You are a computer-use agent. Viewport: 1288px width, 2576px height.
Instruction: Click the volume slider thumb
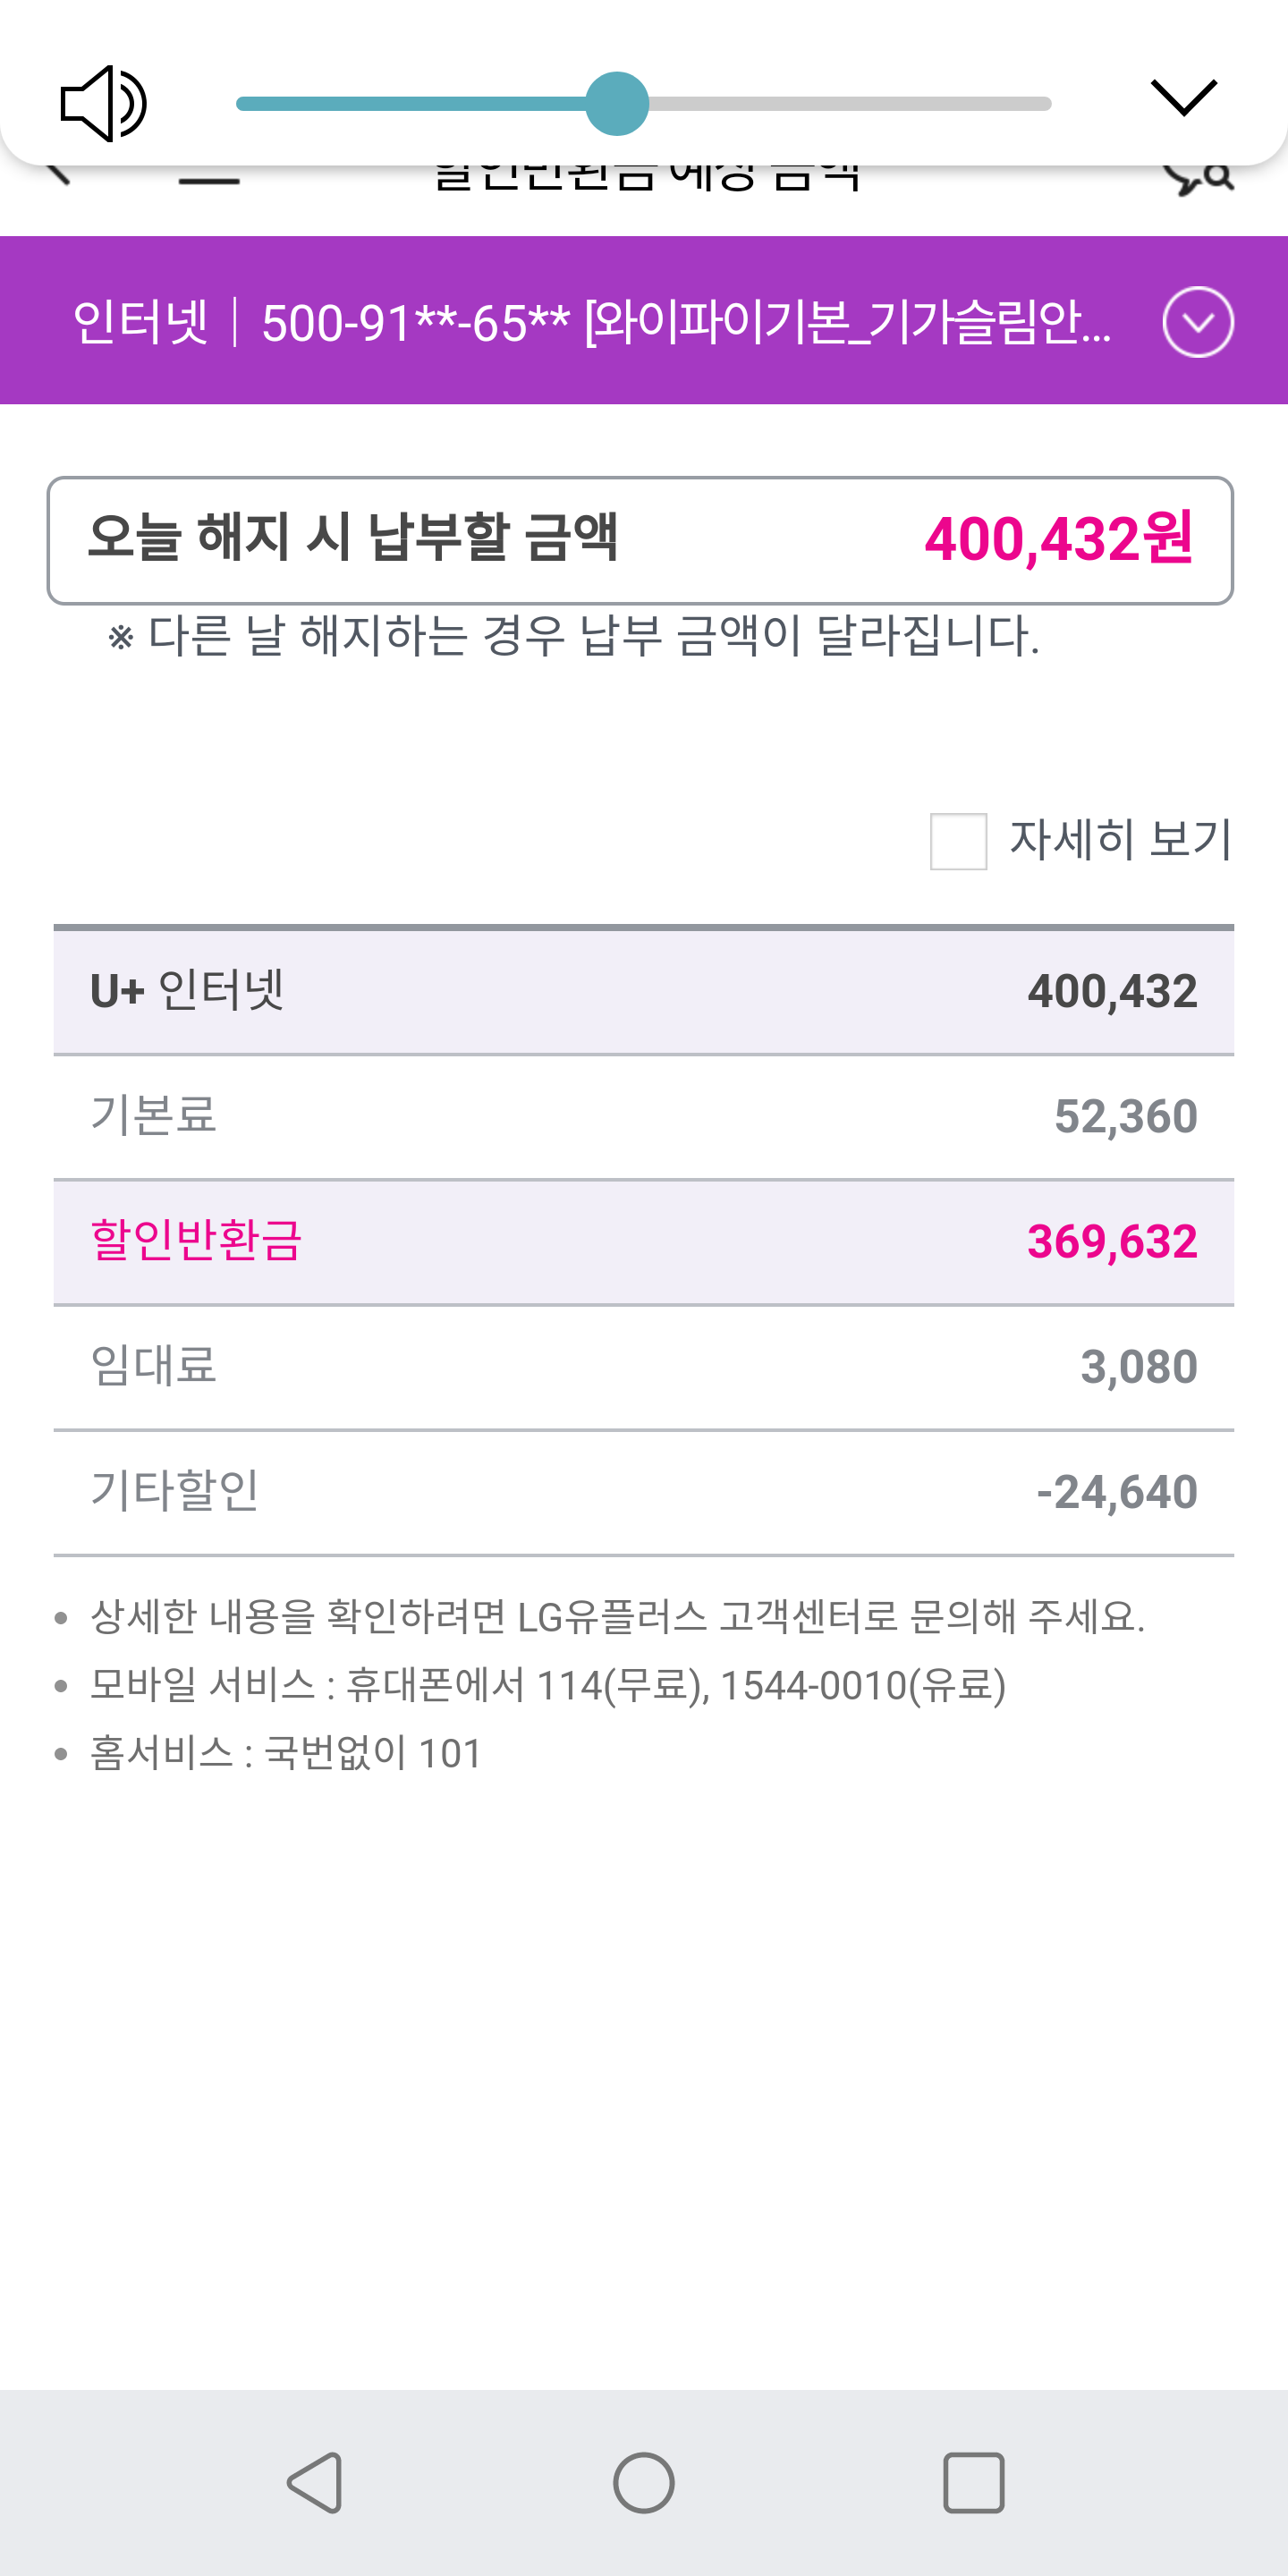coord(617,104)
